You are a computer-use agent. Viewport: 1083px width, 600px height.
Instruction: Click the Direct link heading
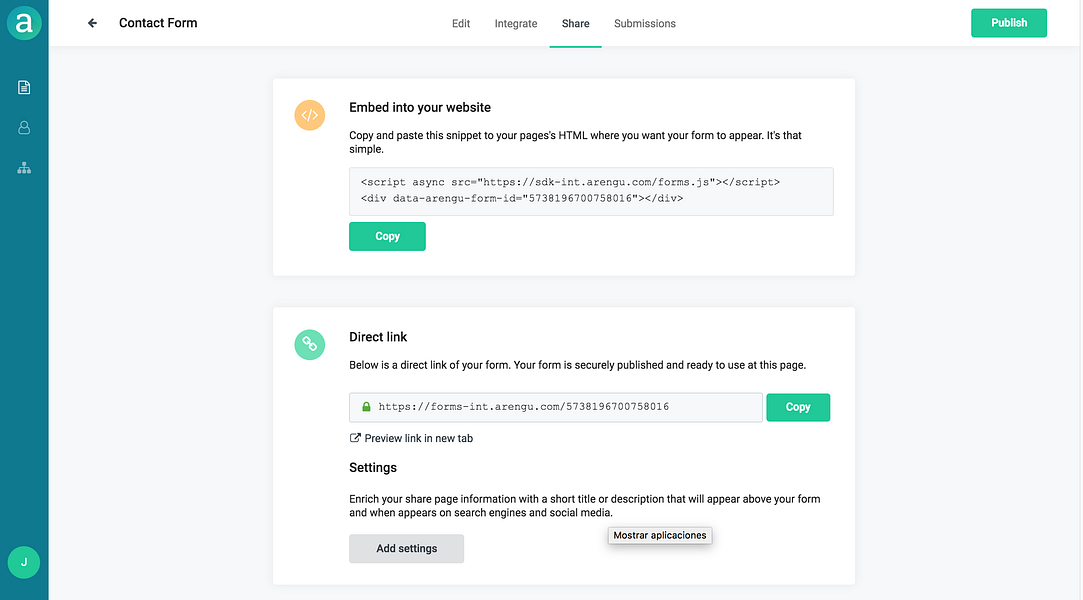378,337
